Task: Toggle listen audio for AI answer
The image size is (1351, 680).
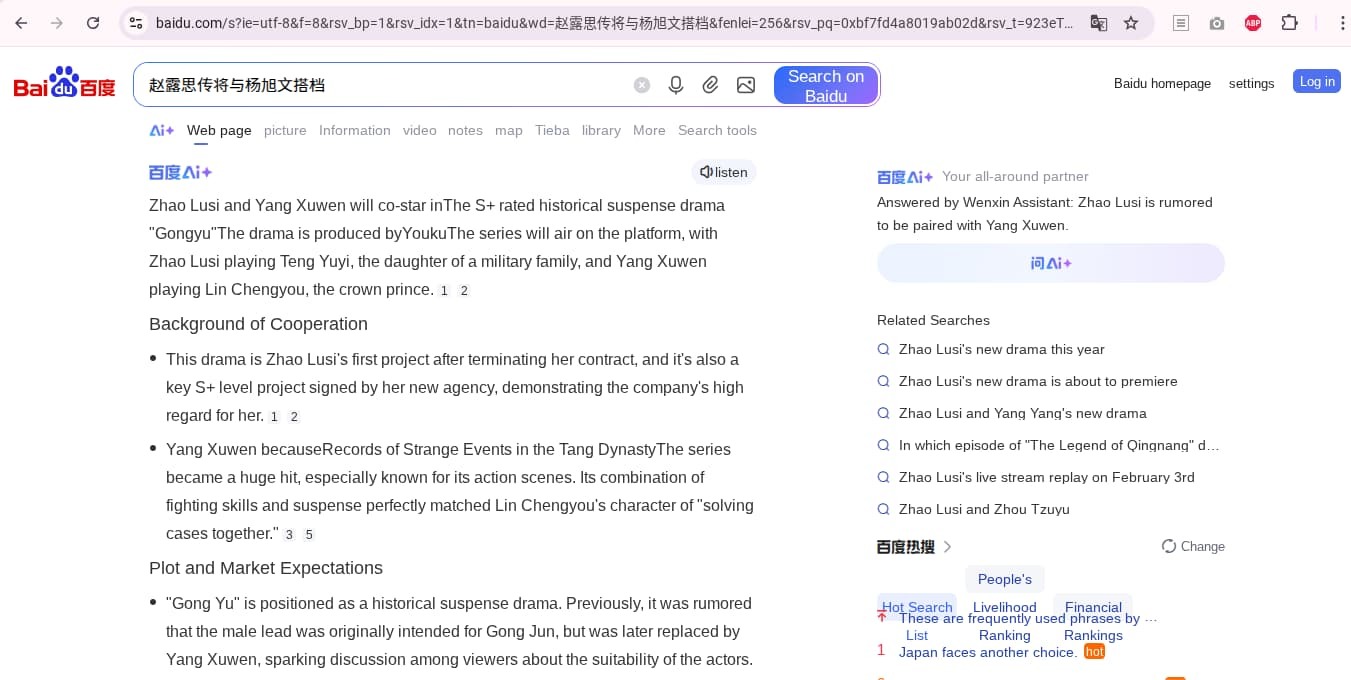Action: pos(724,172)
